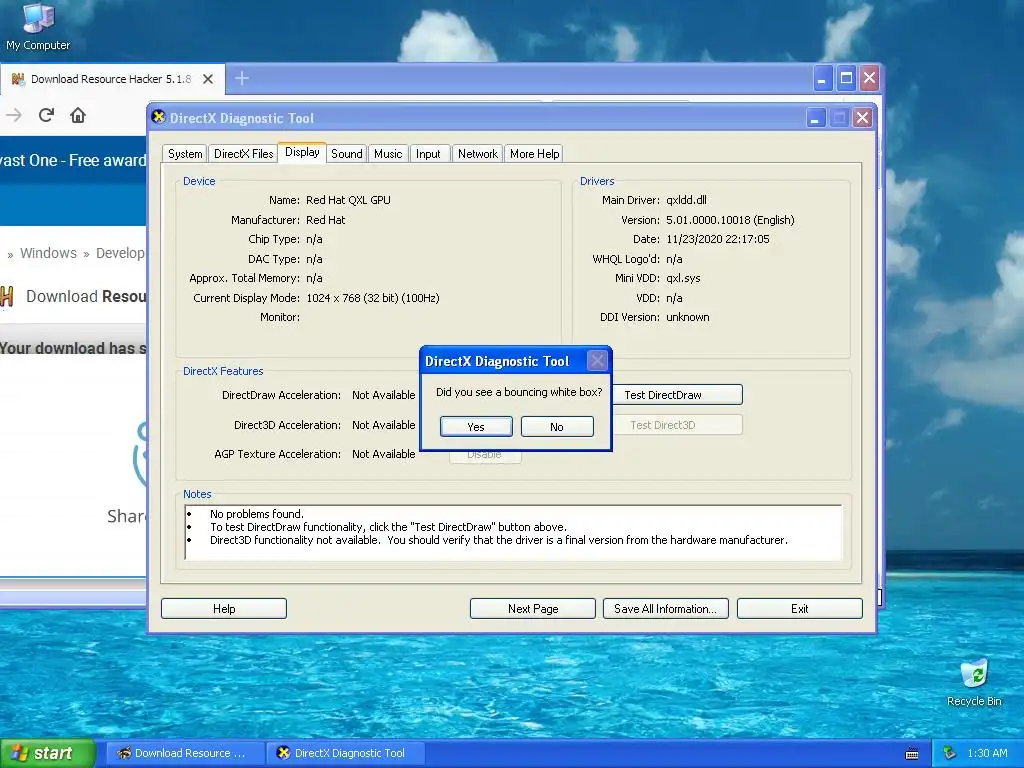Click 'No problems found.' note line

257,514
